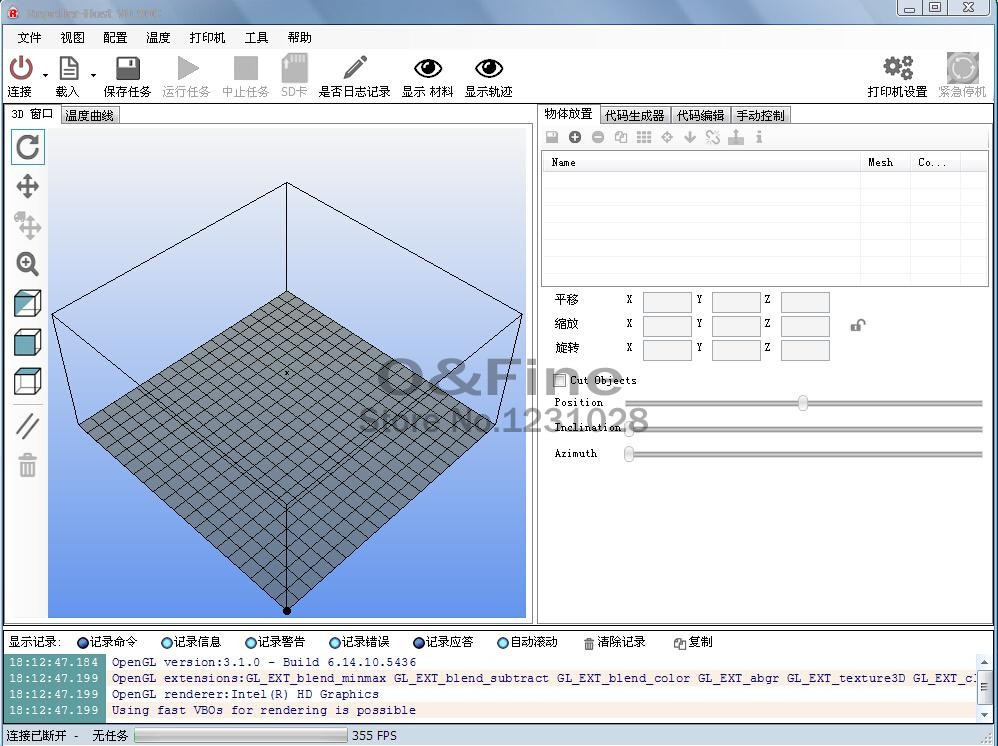Toggle parallel projection diagonal lines icon

(x=28, y=426)
